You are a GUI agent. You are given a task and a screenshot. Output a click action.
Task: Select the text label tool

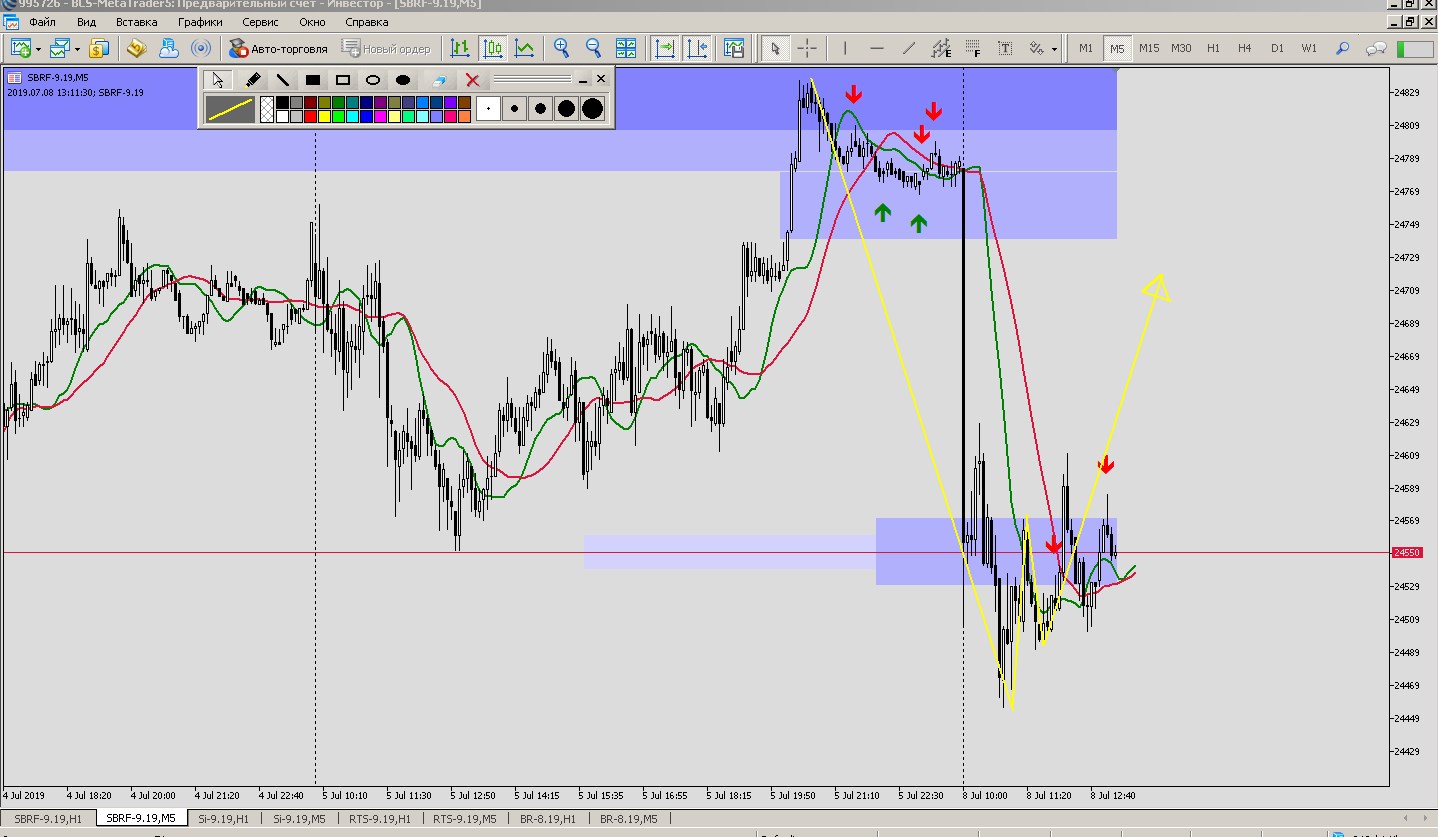1005,48
